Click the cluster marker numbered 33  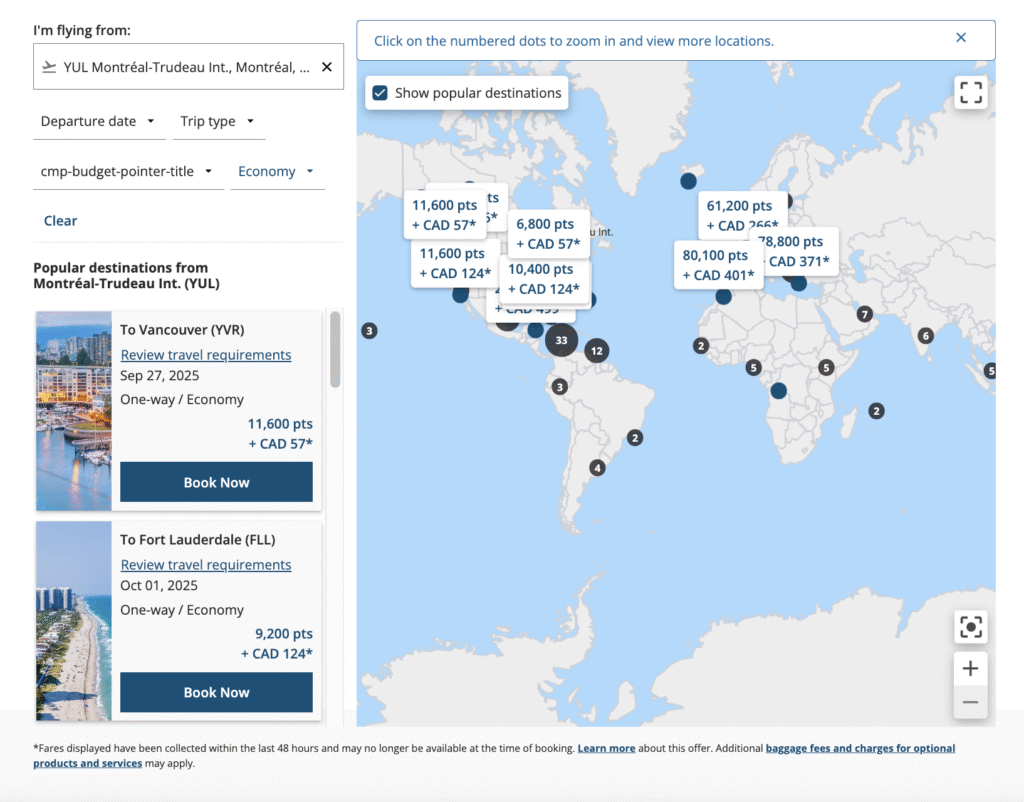[561, 340]
